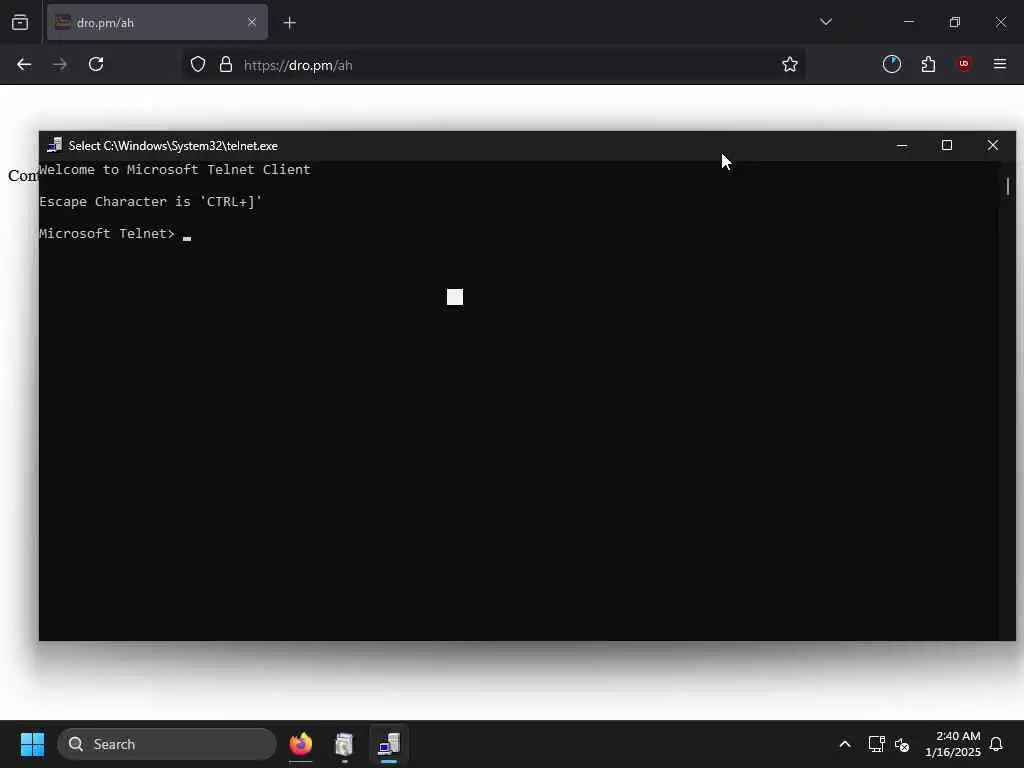
Task: Switch to the dro.pm/ah browser tab
Action: [x=157, y=23]
